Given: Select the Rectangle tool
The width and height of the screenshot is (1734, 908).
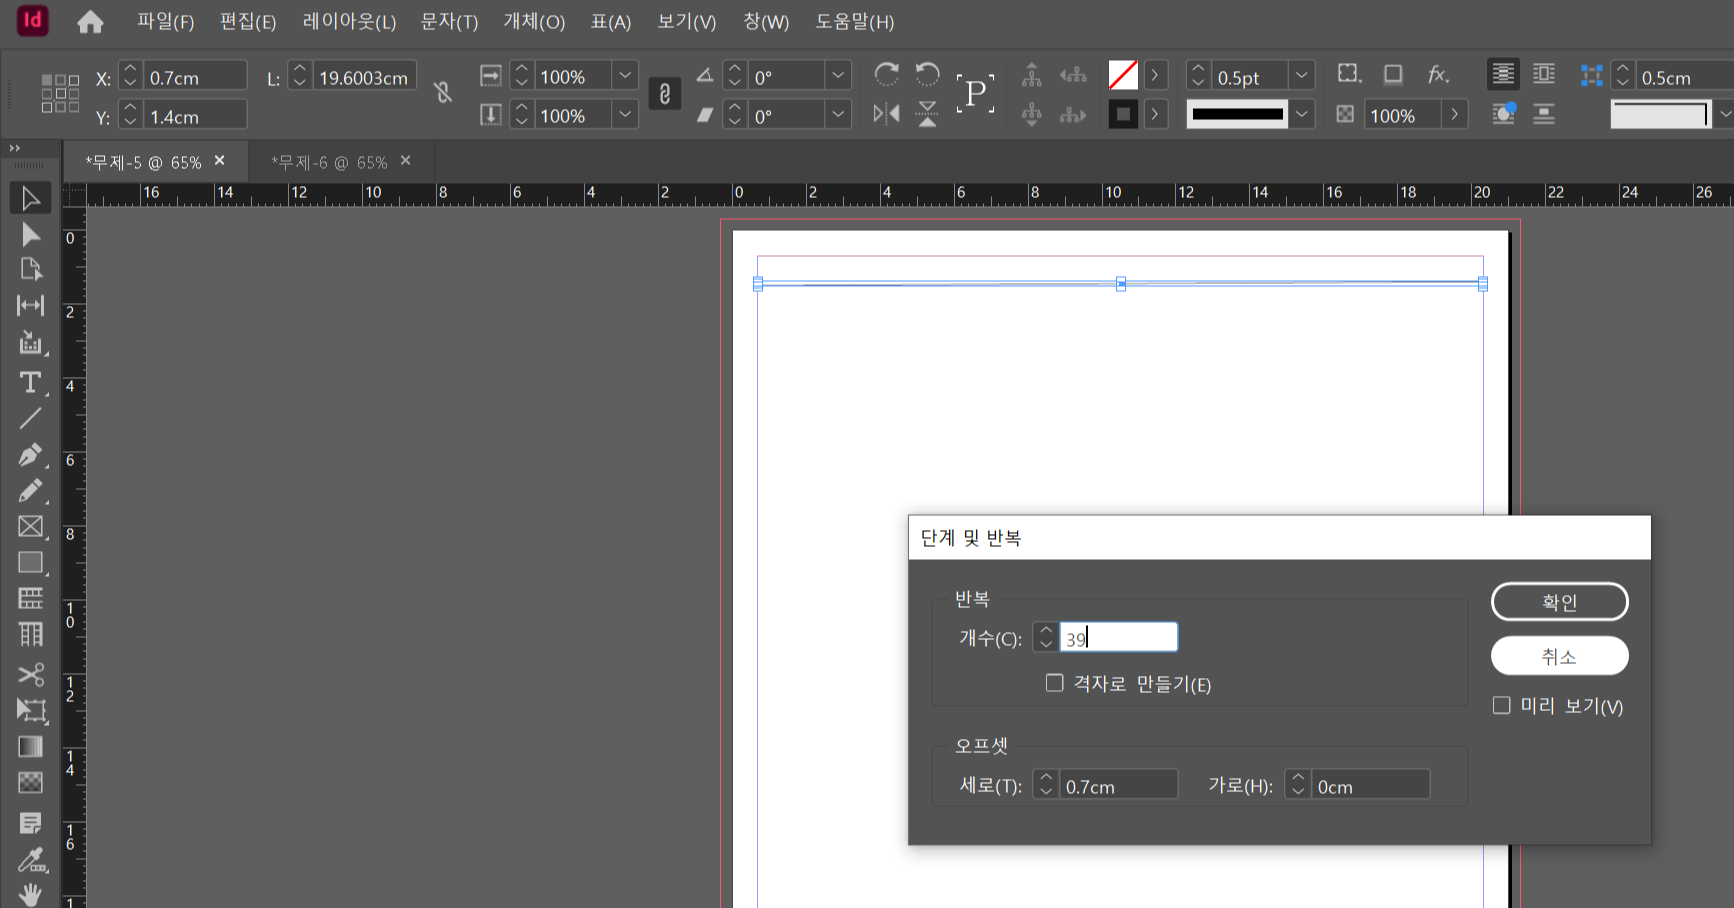Looking at the screenshot, I should (x=30, y=562).
